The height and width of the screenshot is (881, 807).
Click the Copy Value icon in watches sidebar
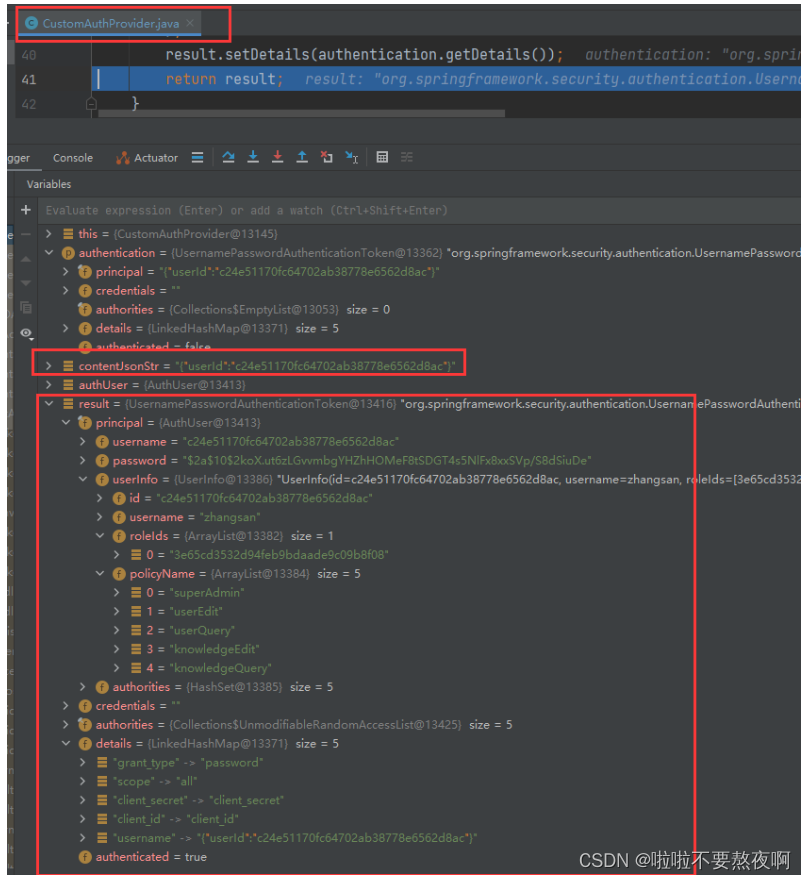click(26, 307)
